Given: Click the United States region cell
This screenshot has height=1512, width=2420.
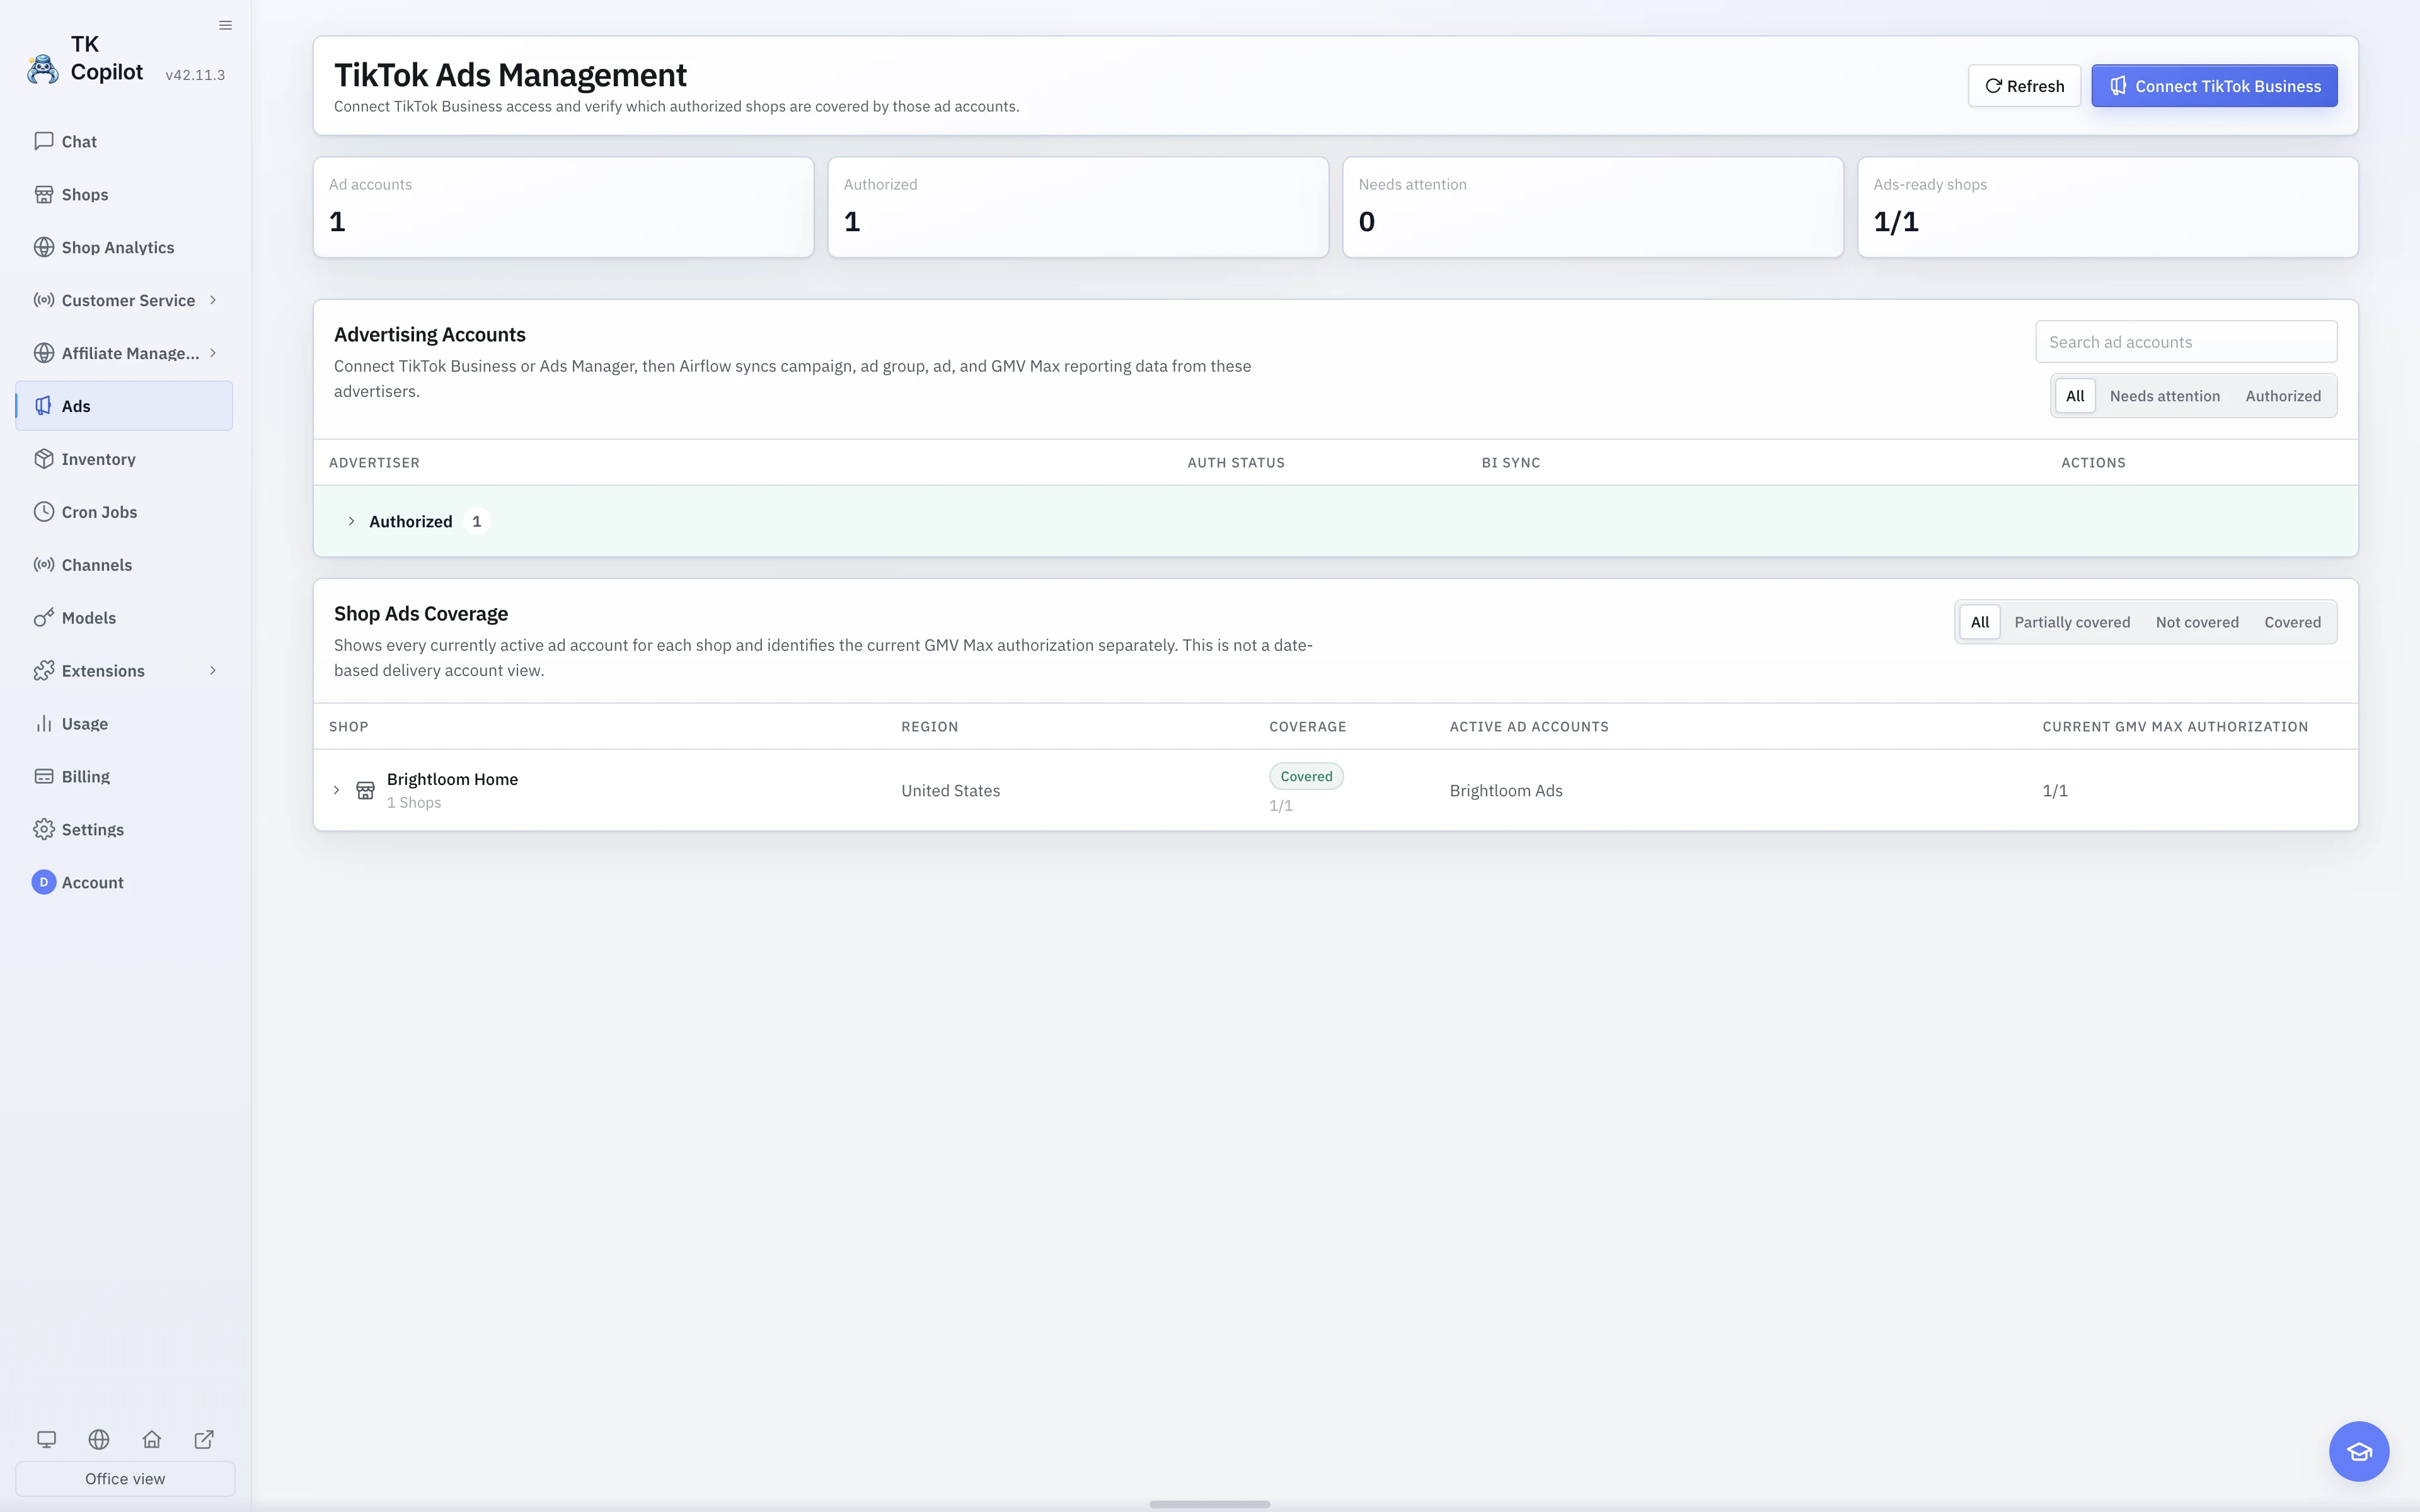Looking at the screenshot, I should click(950, 790).
